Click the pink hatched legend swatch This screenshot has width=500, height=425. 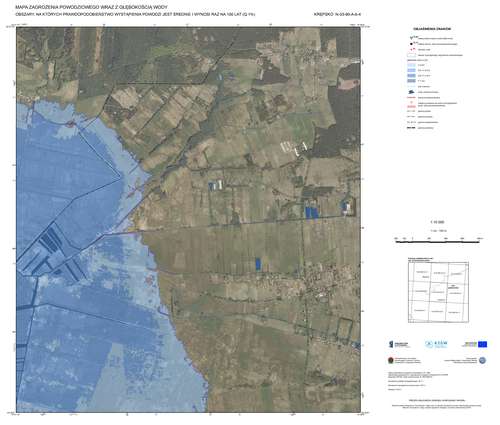pos(411,106)
